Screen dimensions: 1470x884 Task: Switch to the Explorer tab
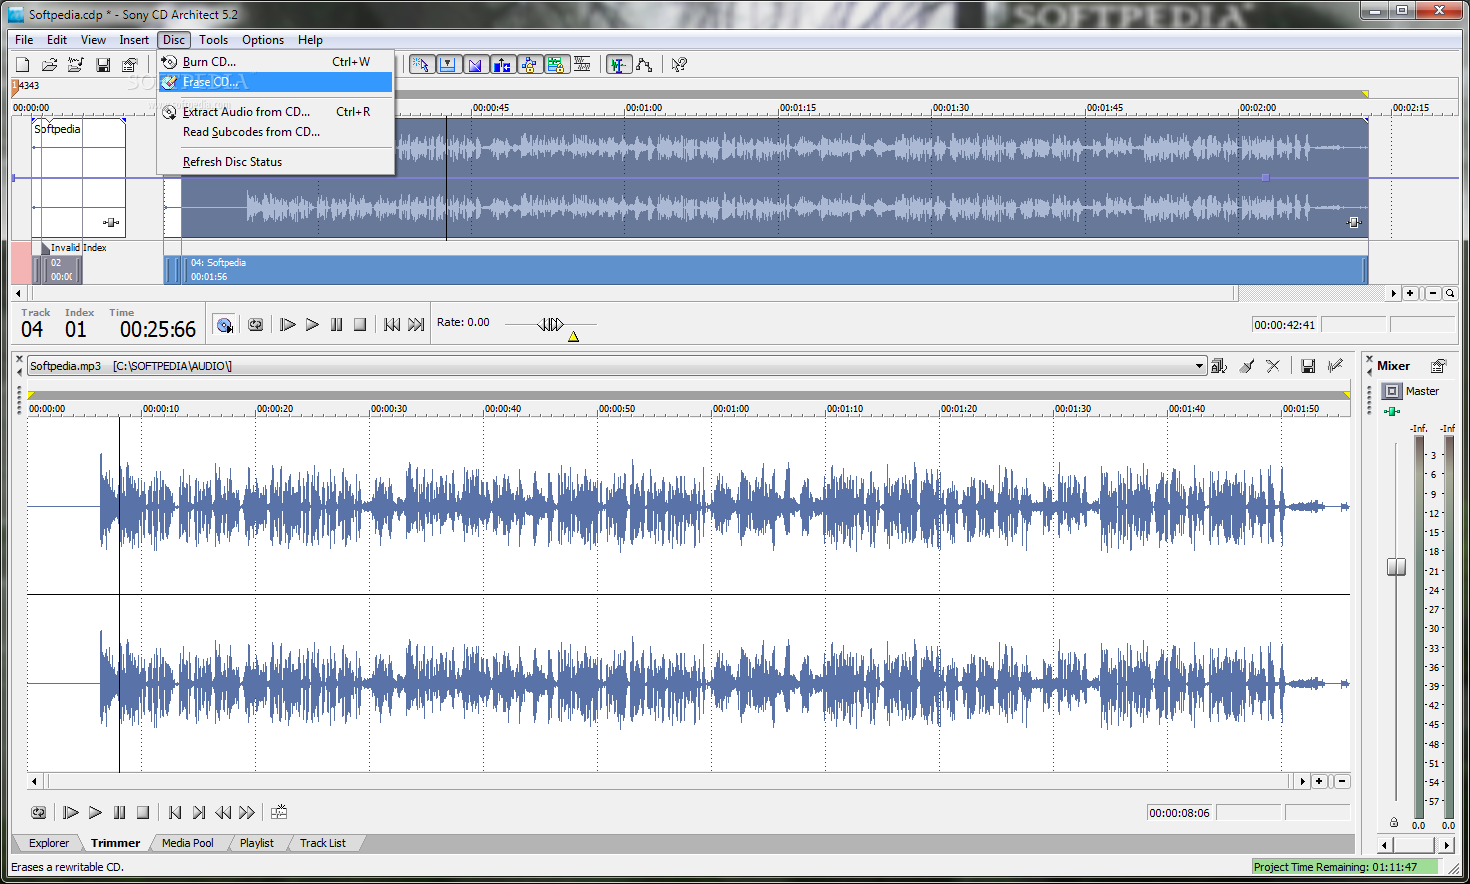[49, 843]
